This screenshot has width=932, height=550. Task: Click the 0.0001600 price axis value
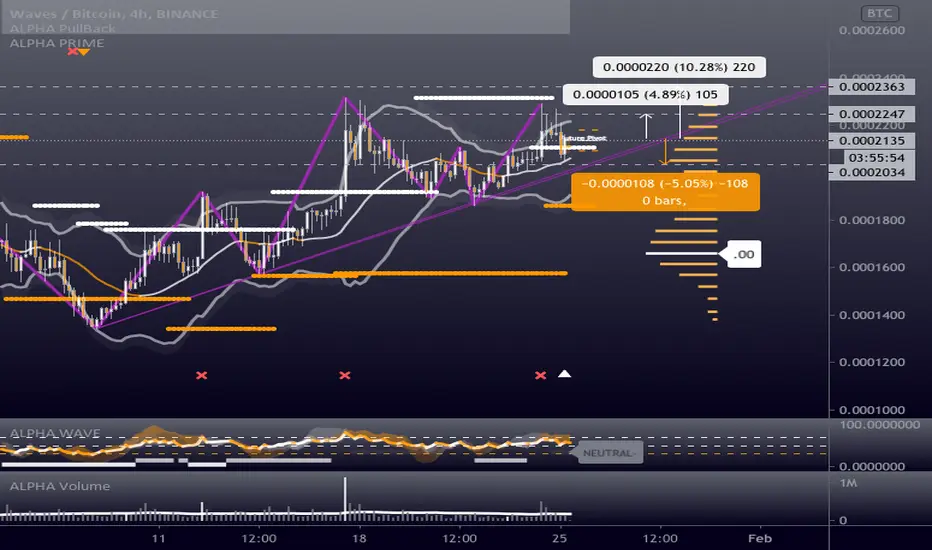click(x=871, y=268)
